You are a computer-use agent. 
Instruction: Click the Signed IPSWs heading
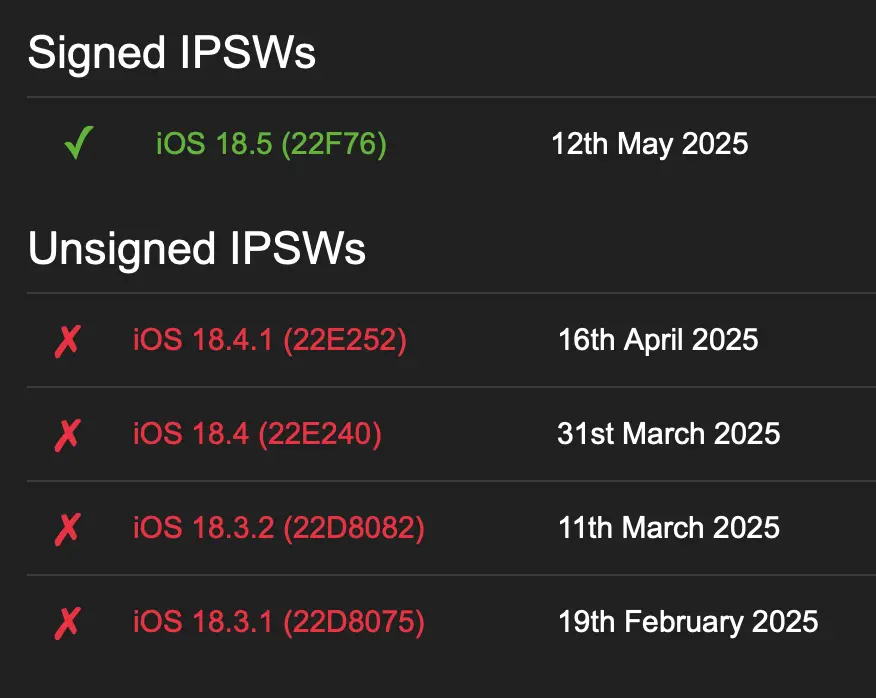172,53
